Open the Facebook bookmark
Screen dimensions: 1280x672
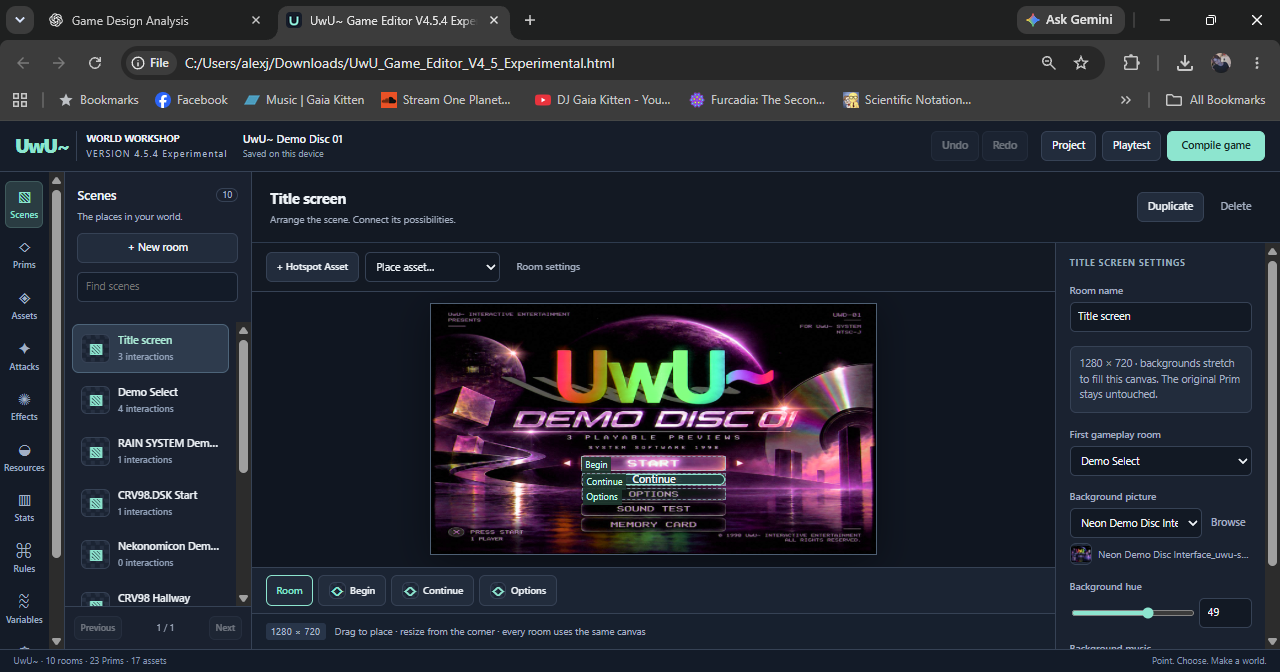coord(191,100)
